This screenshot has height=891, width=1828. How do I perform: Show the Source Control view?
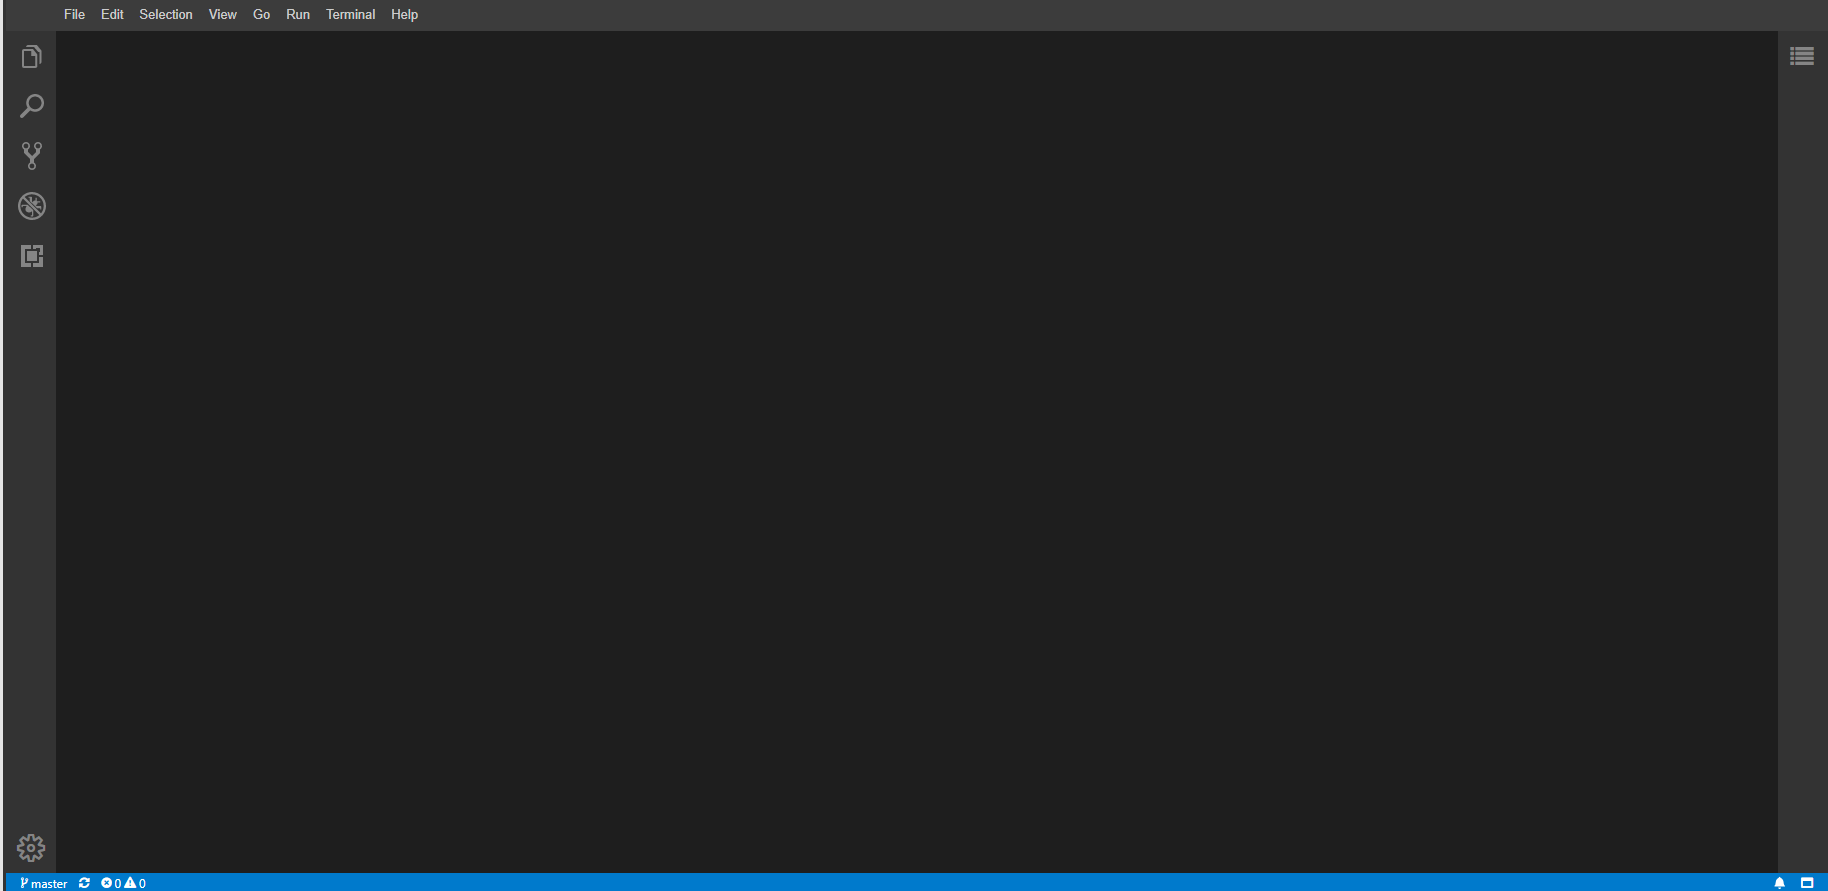[31, 156]
